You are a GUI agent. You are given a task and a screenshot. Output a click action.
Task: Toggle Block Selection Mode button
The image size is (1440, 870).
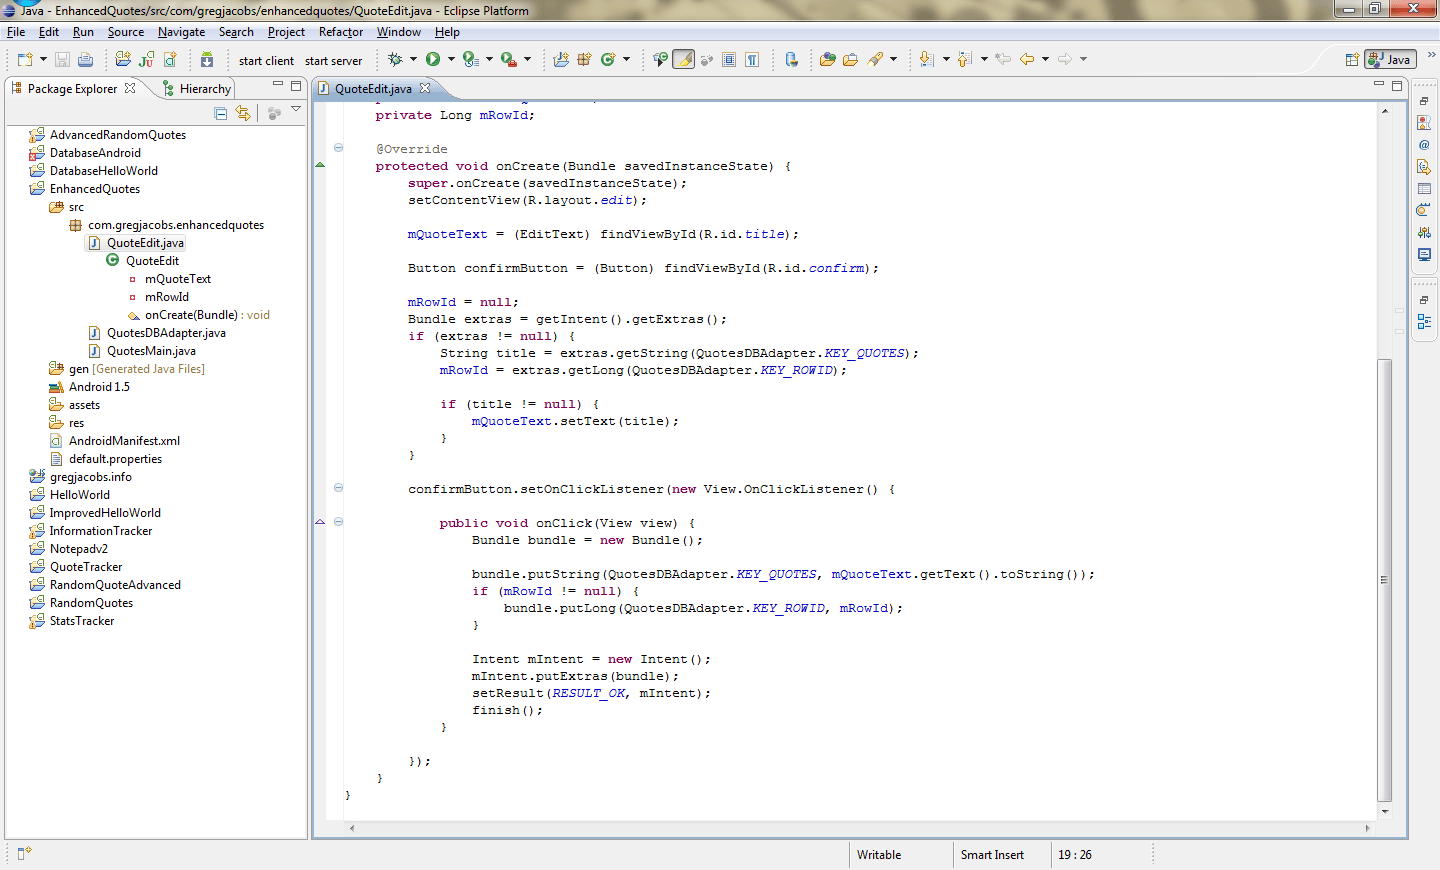[x=729, y=60]
